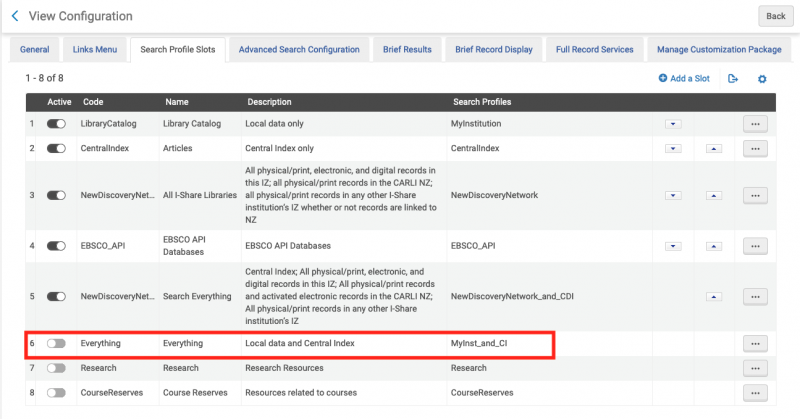The width and height of the screenshot is (800, 419).
Task: Move LibraryCatalog slot down with arrow
Action: [x=673, y=124]
